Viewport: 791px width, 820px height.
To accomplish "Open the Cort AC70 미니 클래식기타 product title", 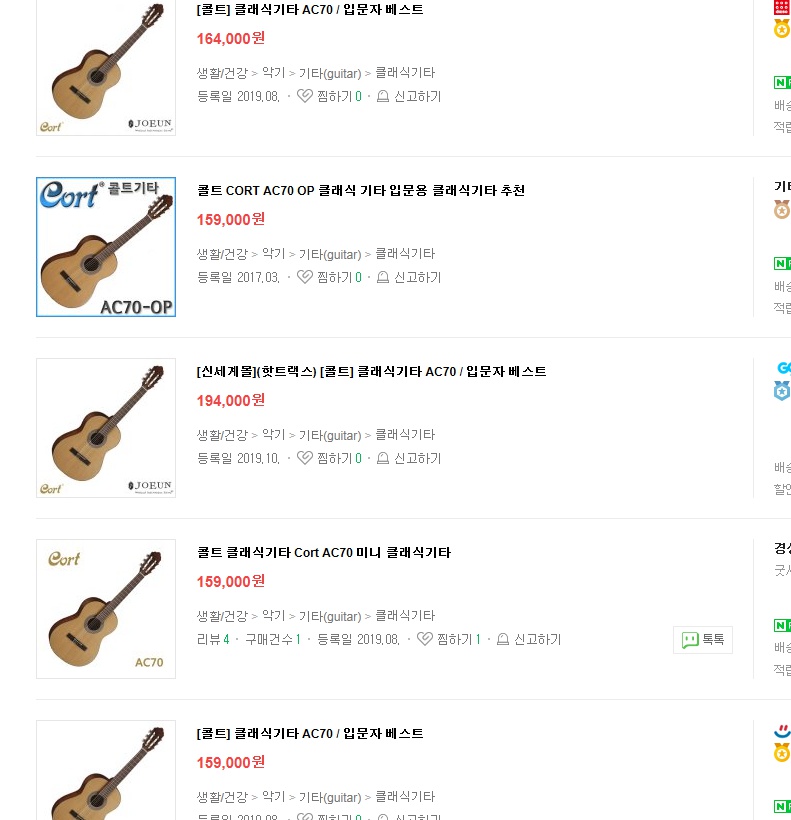I will 323,553.
